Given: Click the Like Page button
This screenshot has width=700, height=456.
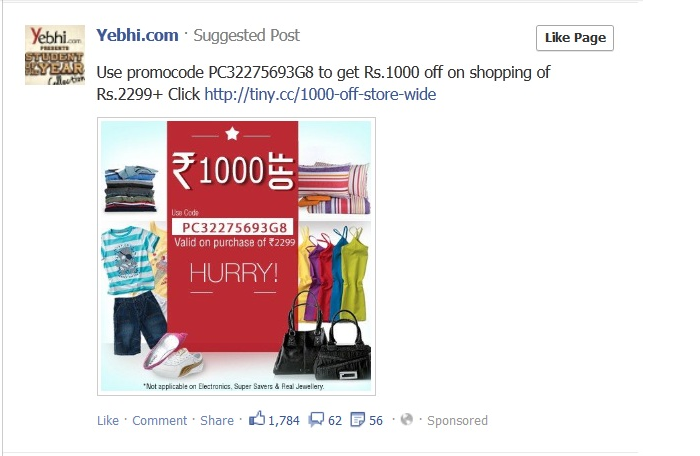Looking at the screenshot, I should pyautogui.click(x=575, y=38).
